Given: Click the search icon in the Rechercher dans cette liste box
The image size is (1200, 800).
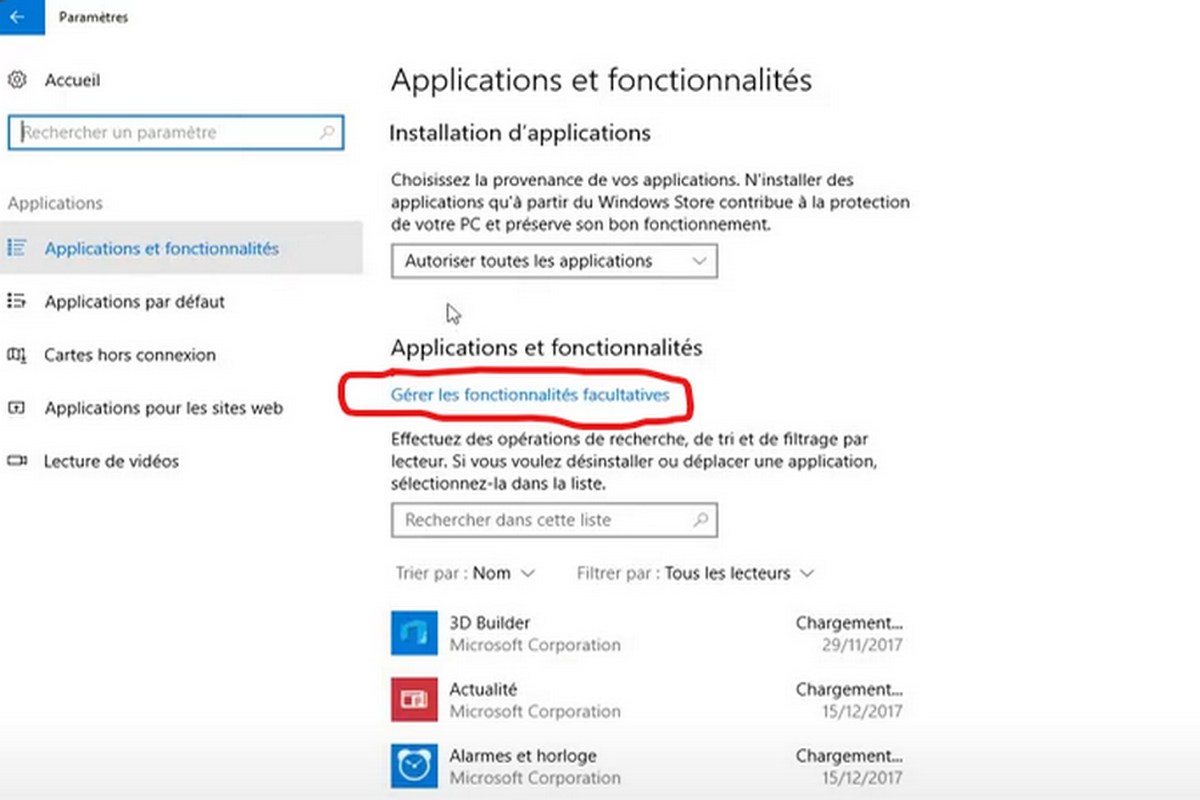Looking at the screenshot, I should click(x=701, y=520).
